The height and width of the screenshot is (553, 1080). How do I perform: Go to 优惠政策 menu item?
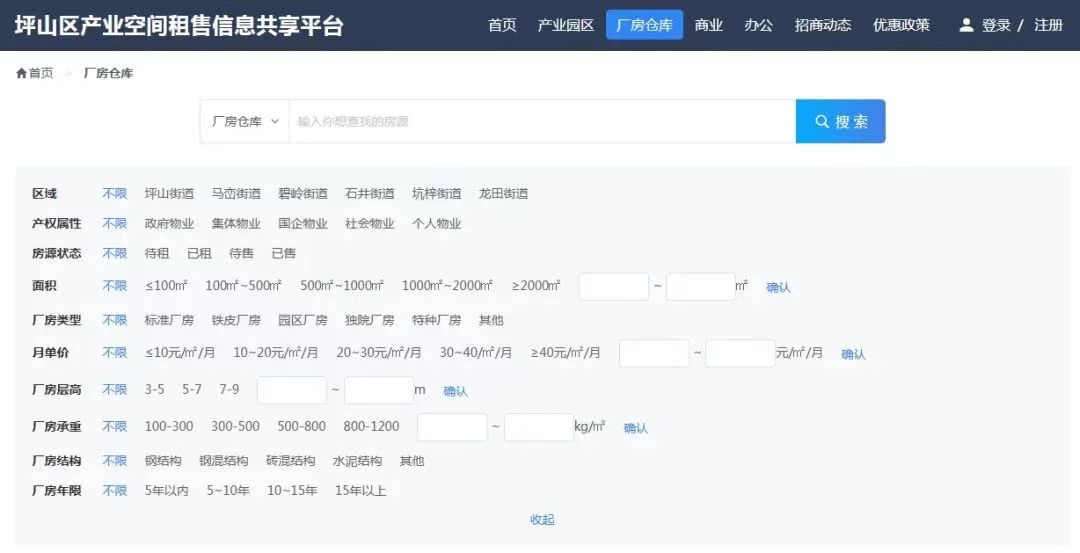(x=901, y=25)
